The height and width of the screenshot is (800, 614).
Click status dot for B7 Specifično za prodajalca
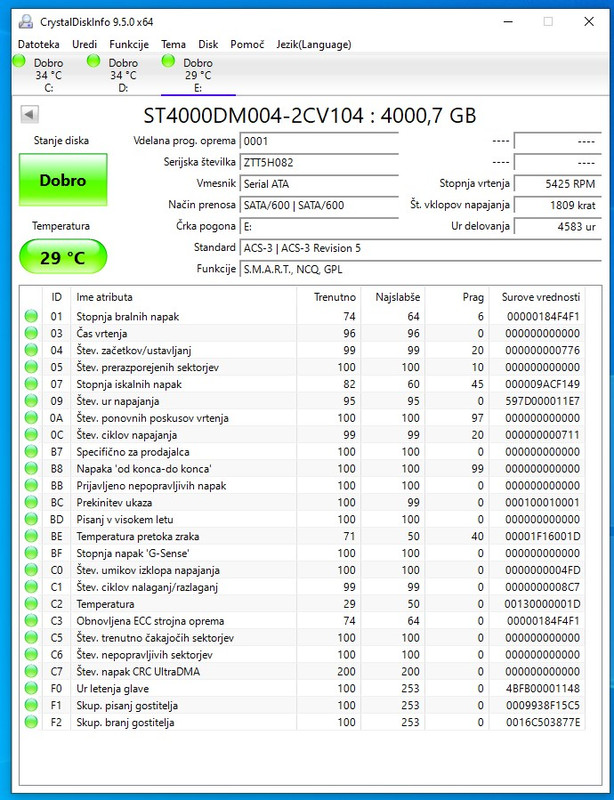pyautogui.click(x=31, y=452)
